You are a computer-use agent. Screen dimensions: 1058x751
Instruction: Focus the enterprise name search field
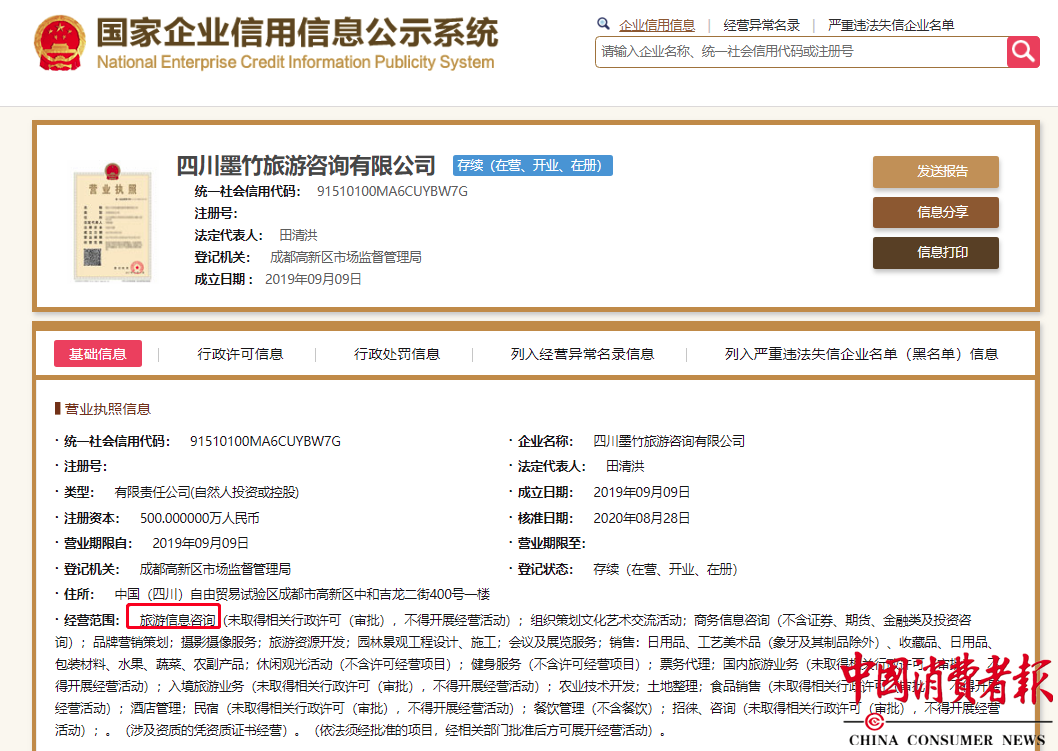tap(801, 52)
